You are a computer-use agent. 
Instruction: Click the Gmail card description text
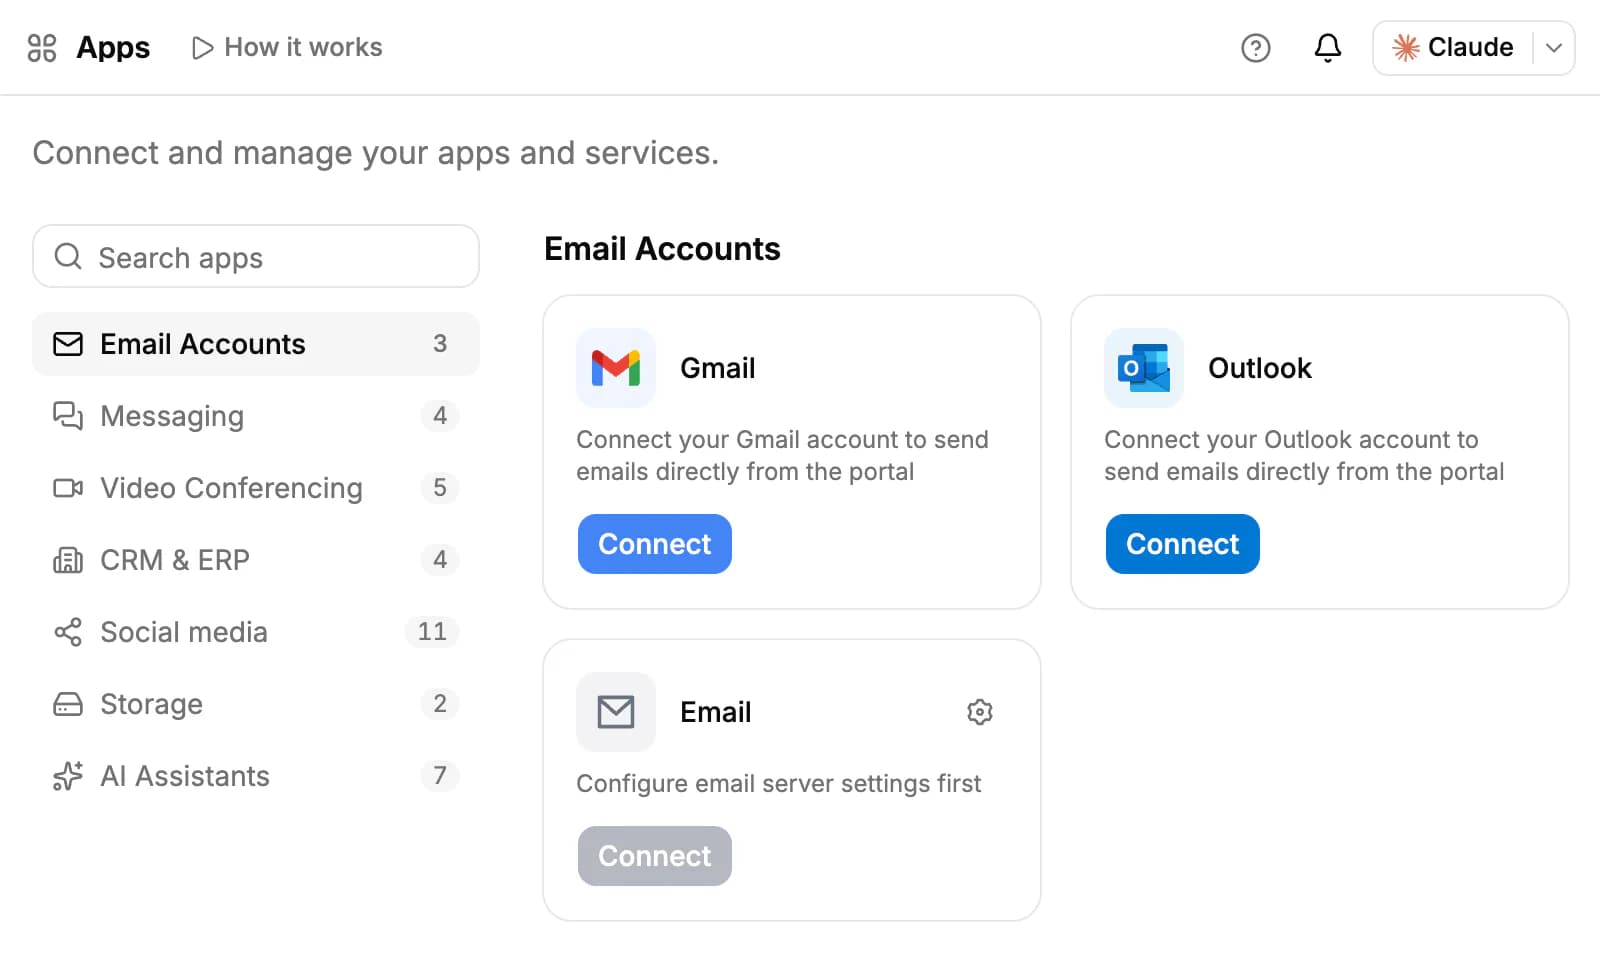tap(783, 456)
